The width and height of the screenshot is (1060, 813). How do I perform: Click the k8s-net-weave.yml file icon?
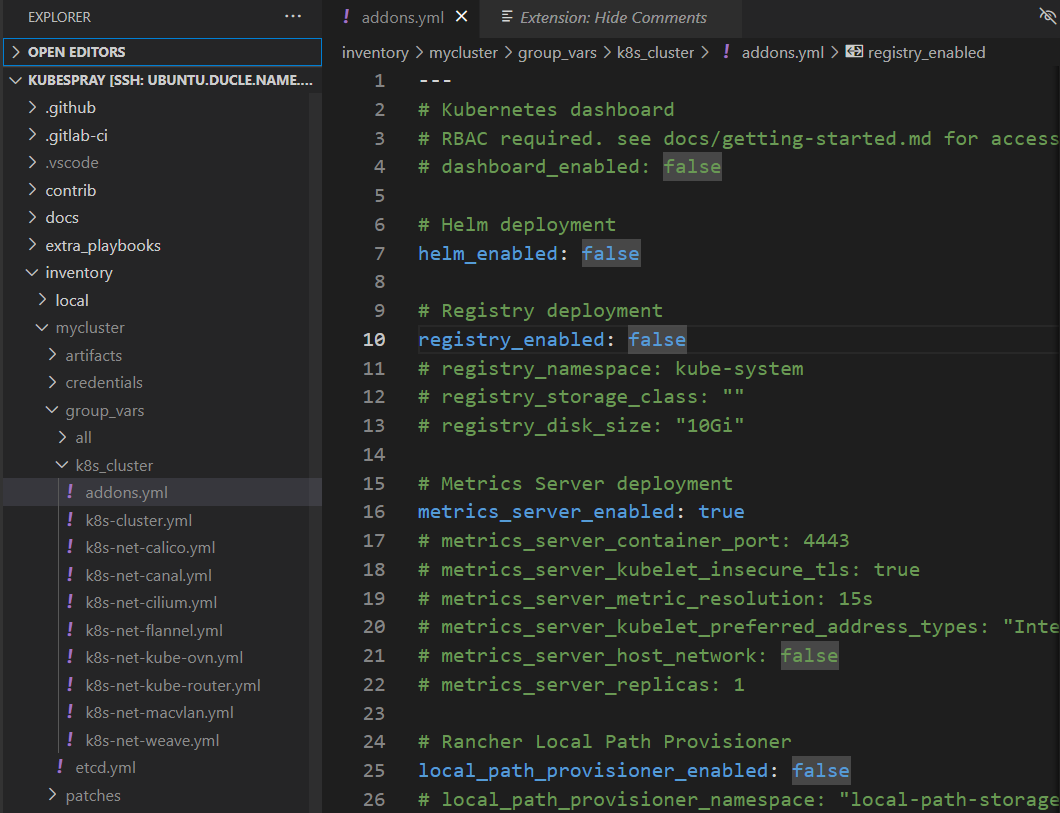(70, 740)
